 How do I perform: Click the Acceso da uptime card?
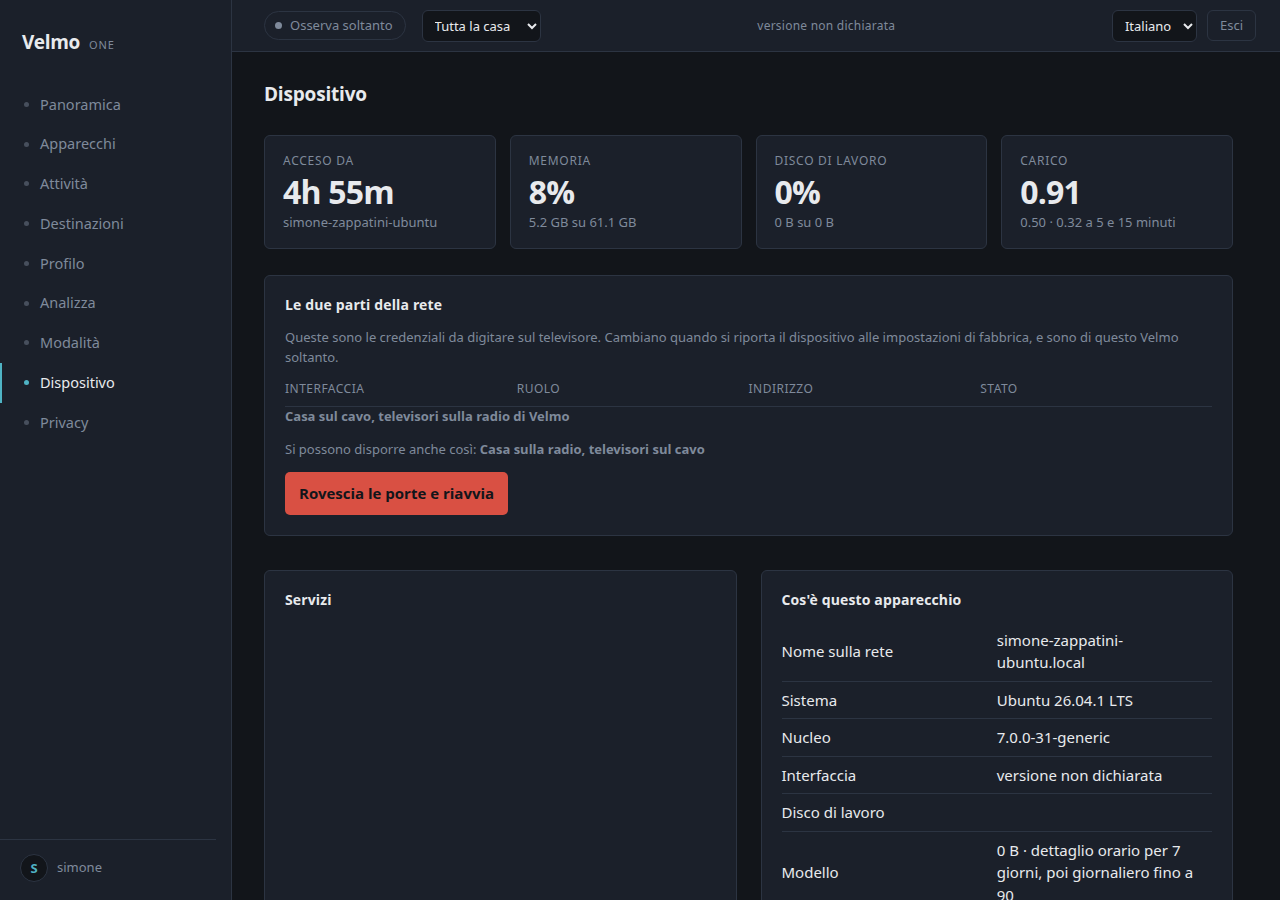[380, 192]
